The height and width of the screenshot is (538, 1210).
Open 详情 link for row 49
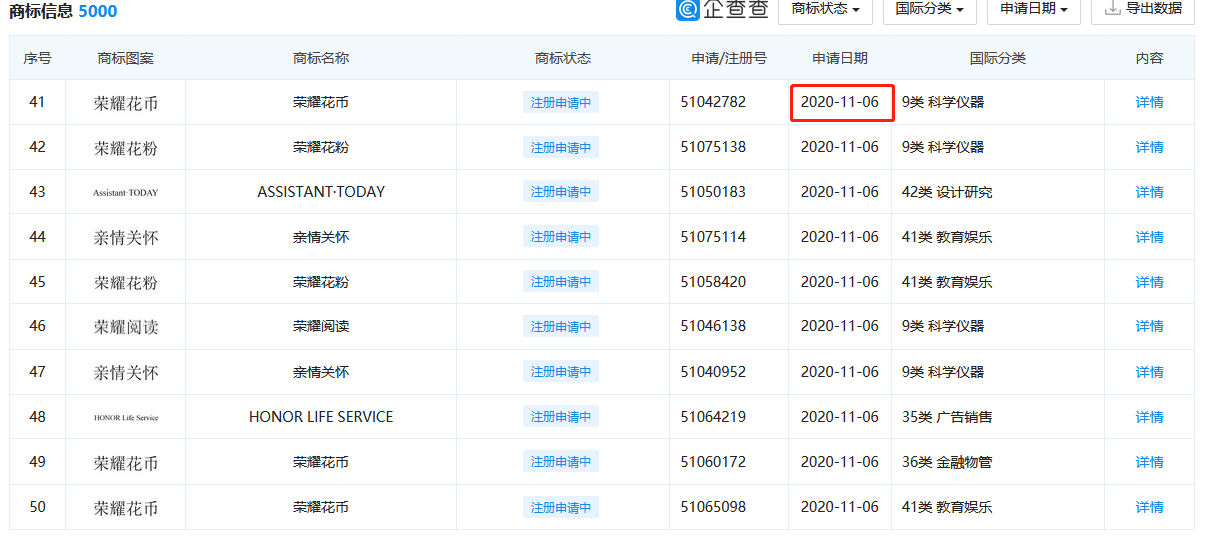pos(1149,462)
